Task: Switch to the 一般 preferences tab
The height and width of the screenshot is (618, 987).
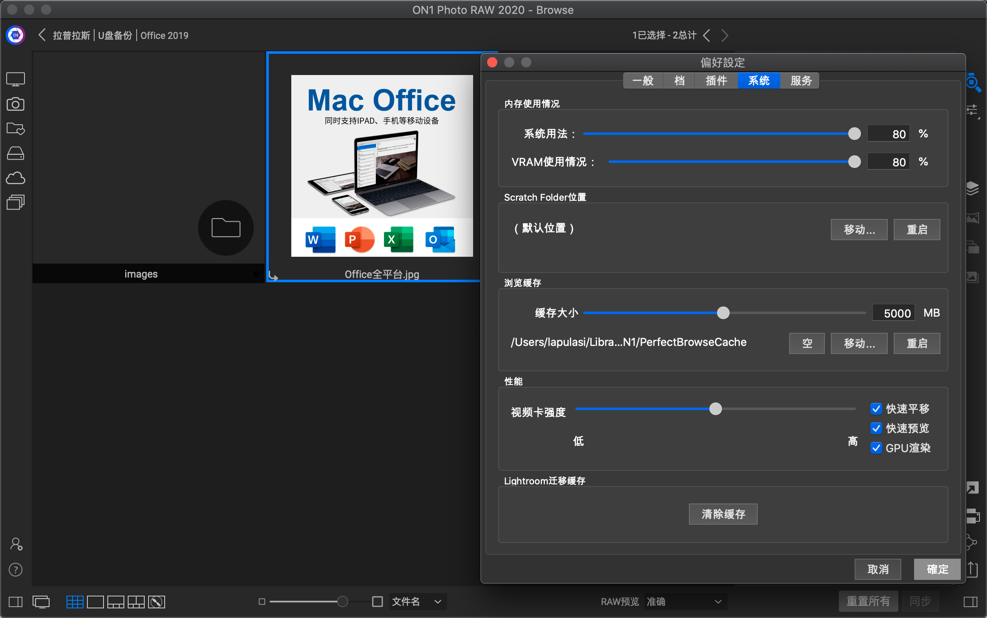Action: [x=643, y=81]
